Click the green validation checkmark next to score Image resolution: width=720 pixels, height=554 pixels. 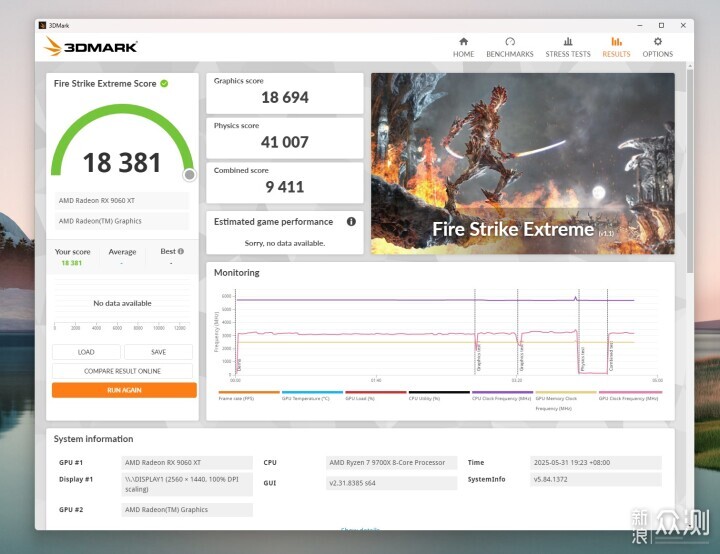pyautogui.click(x=164, y=84)
